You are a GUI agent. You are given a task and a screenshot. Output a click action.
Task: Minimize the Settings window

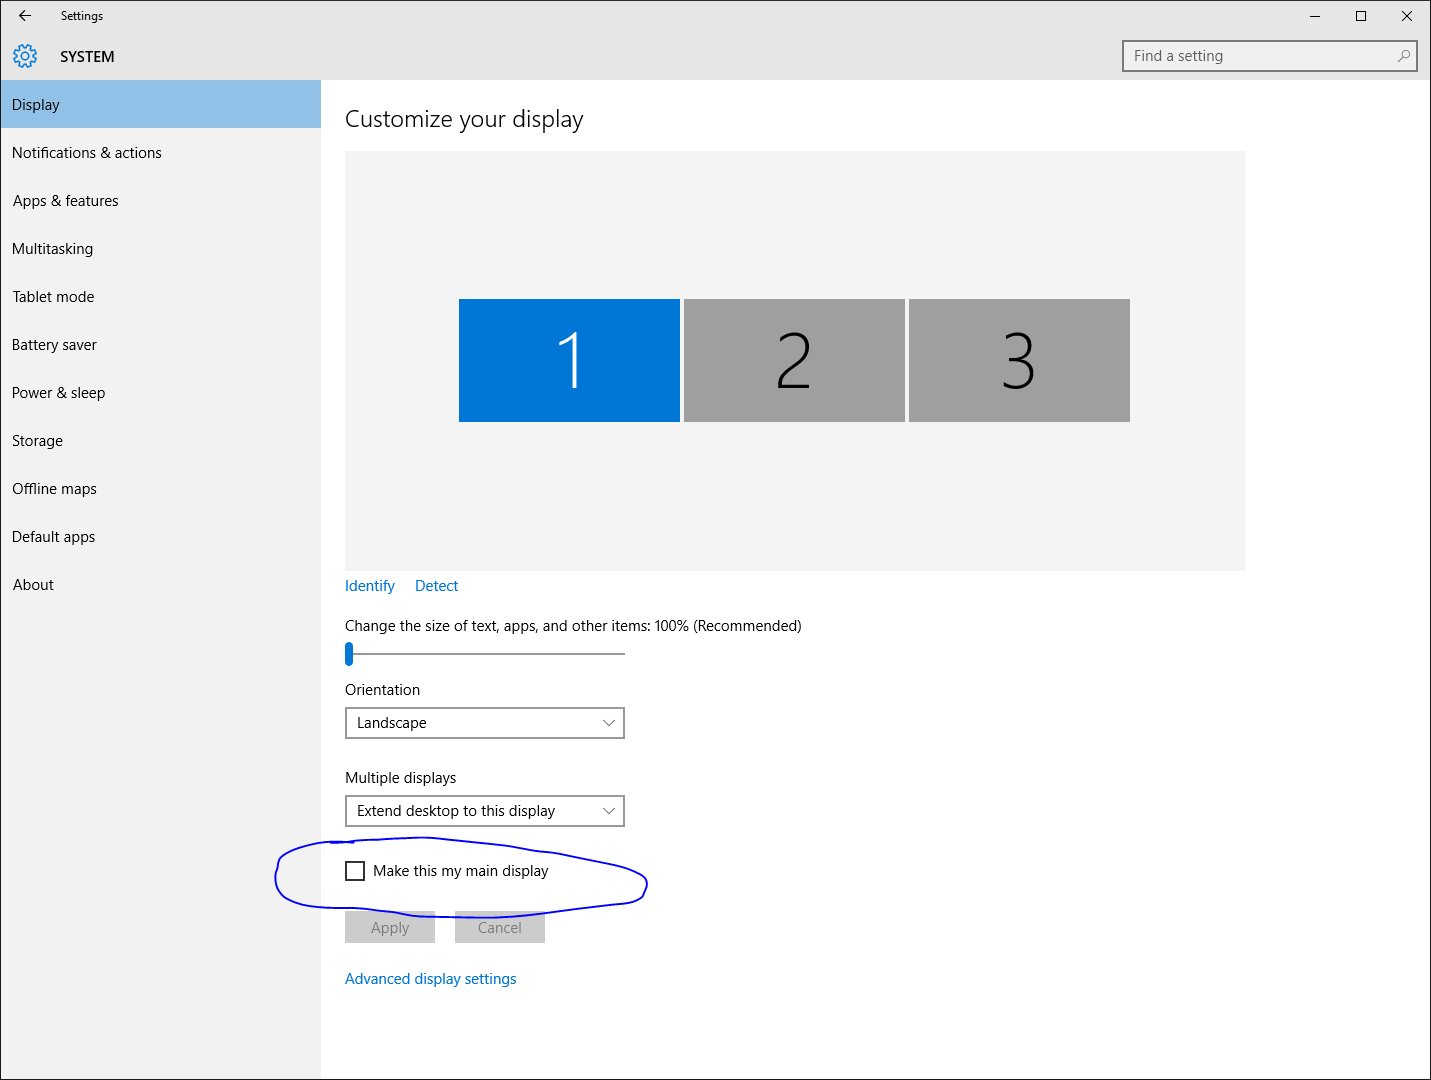point(1315,16)
